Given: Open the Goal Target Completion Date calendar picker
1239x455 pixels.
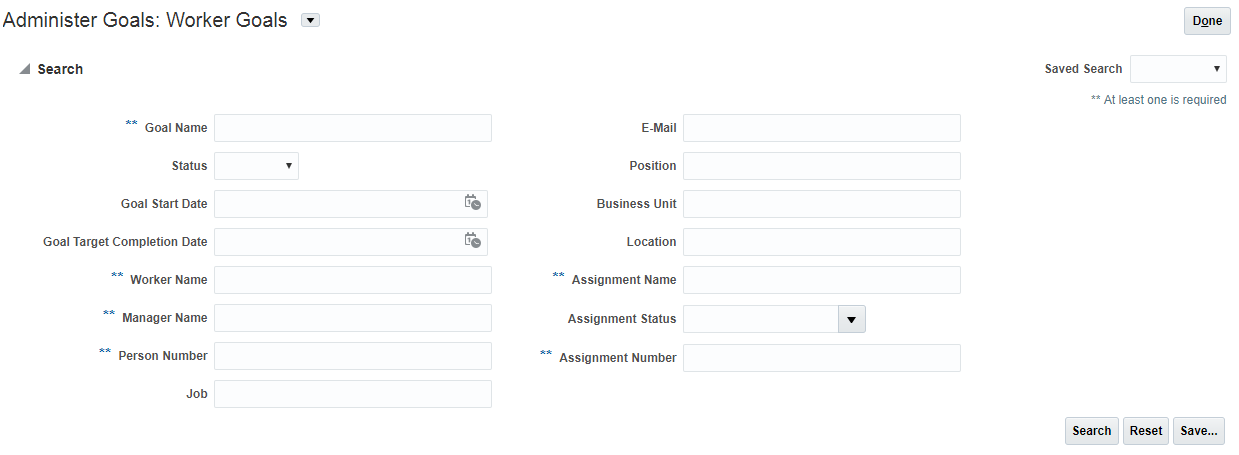Looking at the screenshot, I should point(472,241).
